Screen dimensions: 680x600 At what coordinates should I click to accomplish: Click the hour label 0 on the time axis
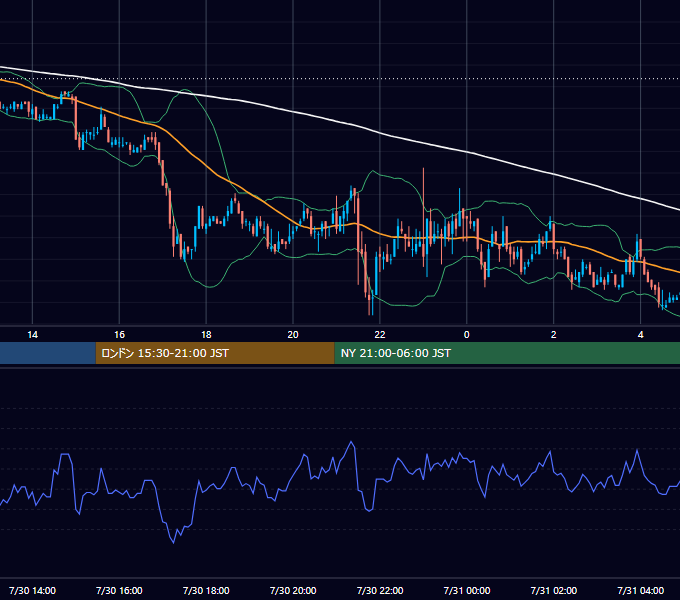point(467,335)
